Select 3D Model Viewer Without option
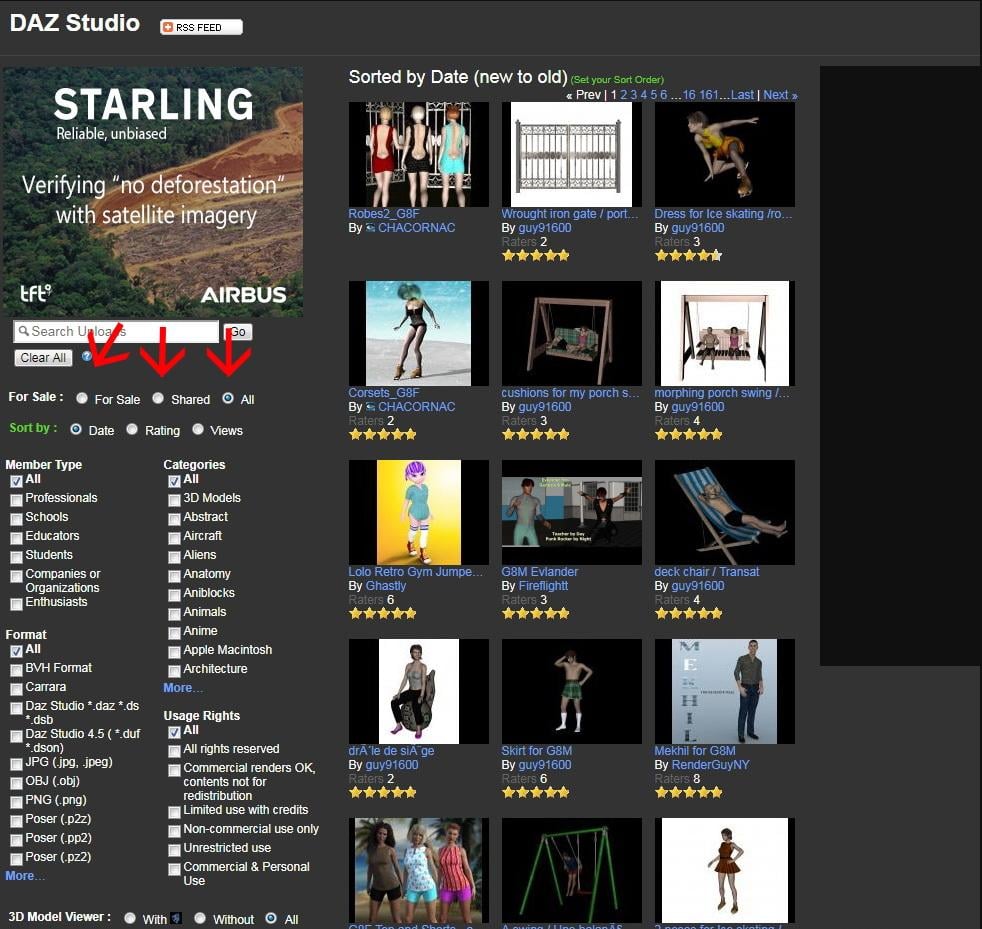This screenshot has width=982, height=929. (x=200, y=918)
